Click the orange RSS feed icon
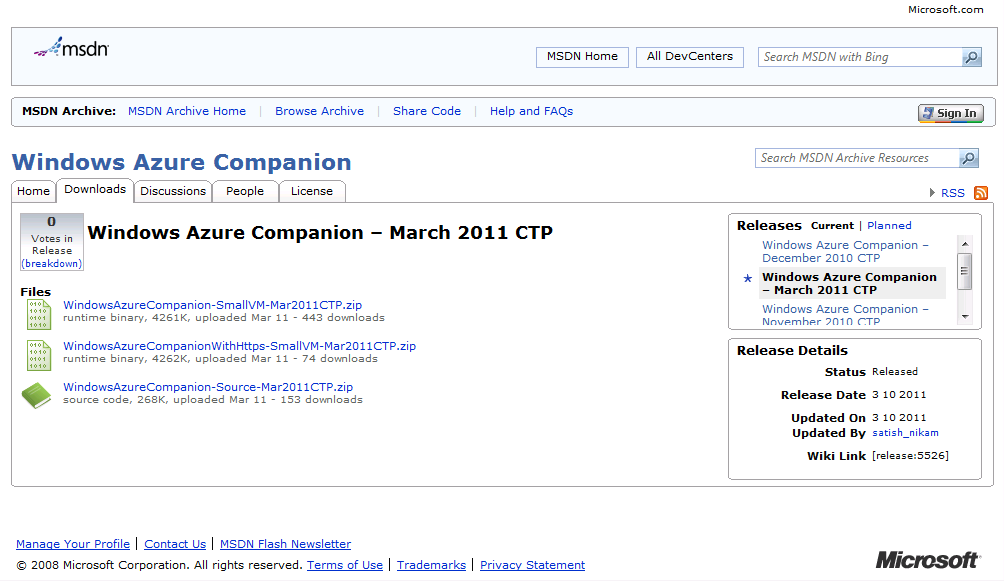The image size is (1004, 581). tap(980, 193)
